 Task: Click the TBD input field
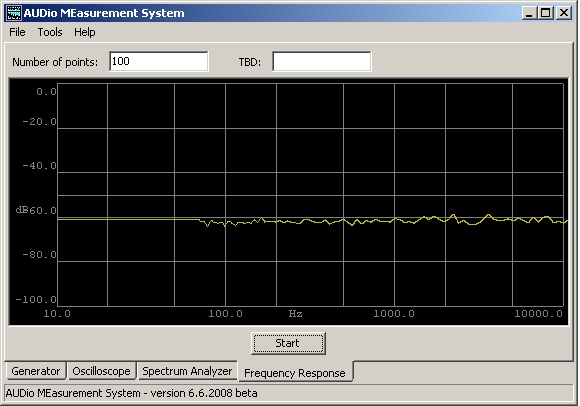tap(322, 61)
